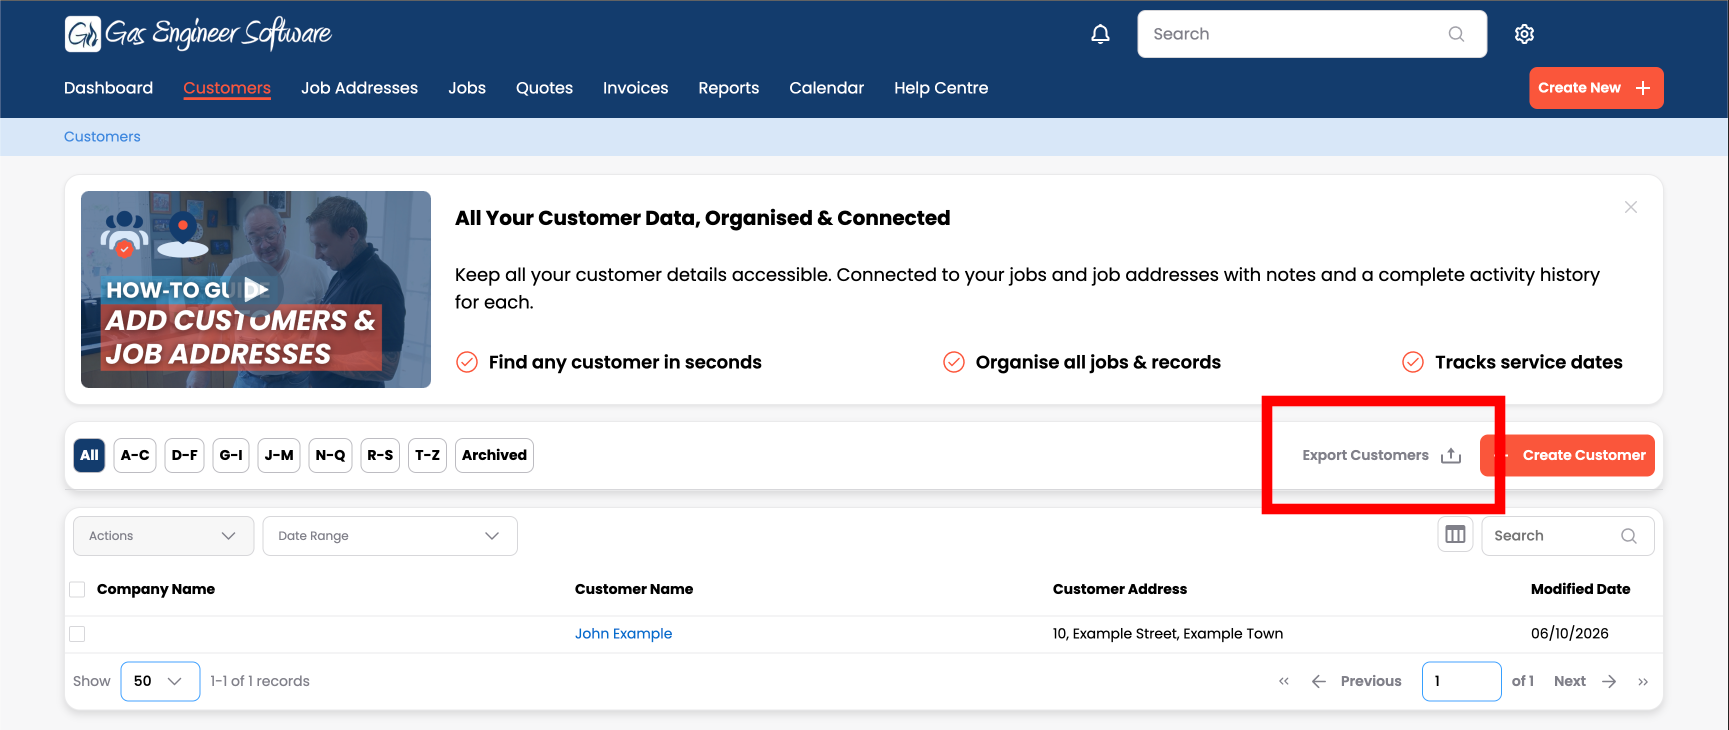Sort by Customer Address column header

point(1120,589)
